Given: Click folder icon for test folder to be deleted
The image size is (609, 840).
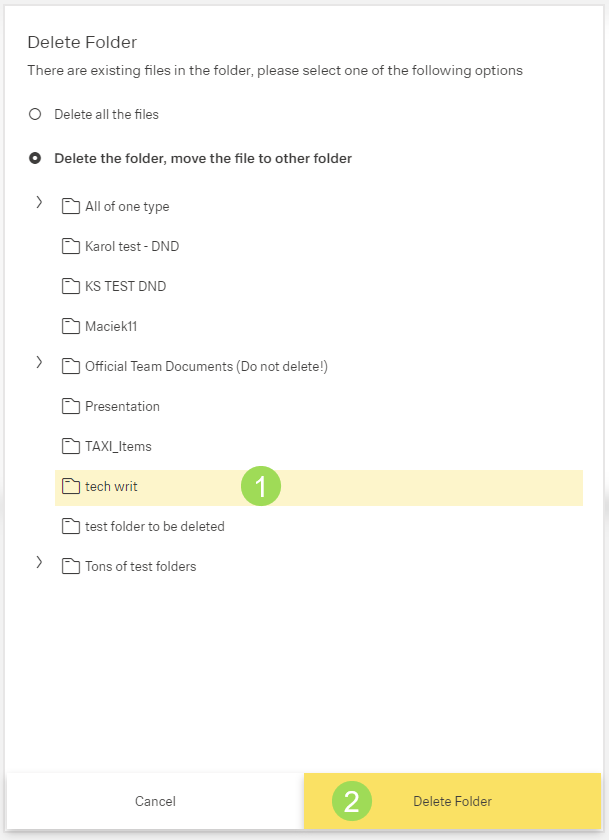Looking at the screenshot, I should [70, 526].
